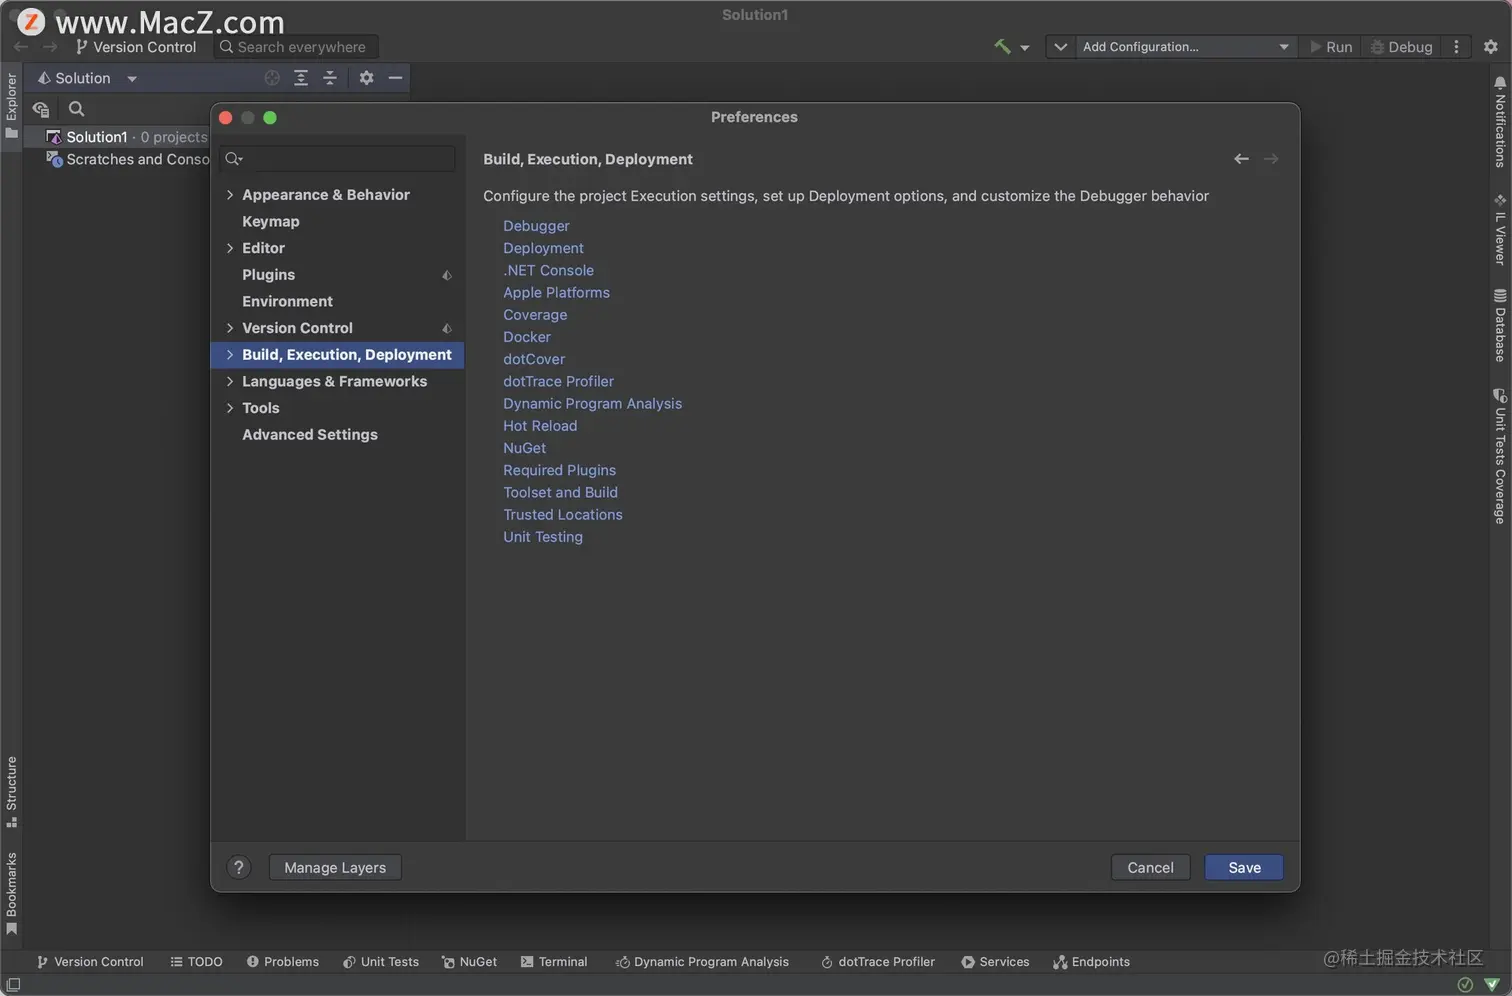Click the Collapse All icon in Solution toolbar

[x=330, y=78]
